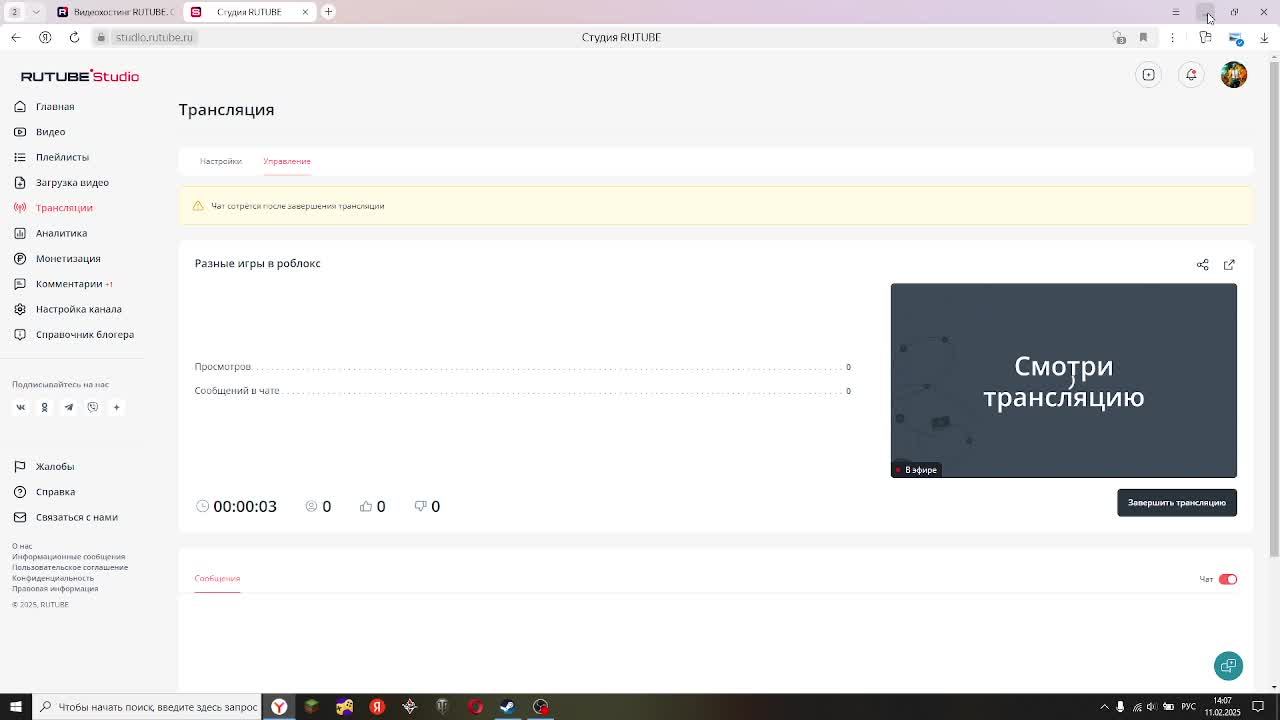Open Правовая информация footer link
The height and width of the screenshot is (720, 1280).
click(55, 589)
